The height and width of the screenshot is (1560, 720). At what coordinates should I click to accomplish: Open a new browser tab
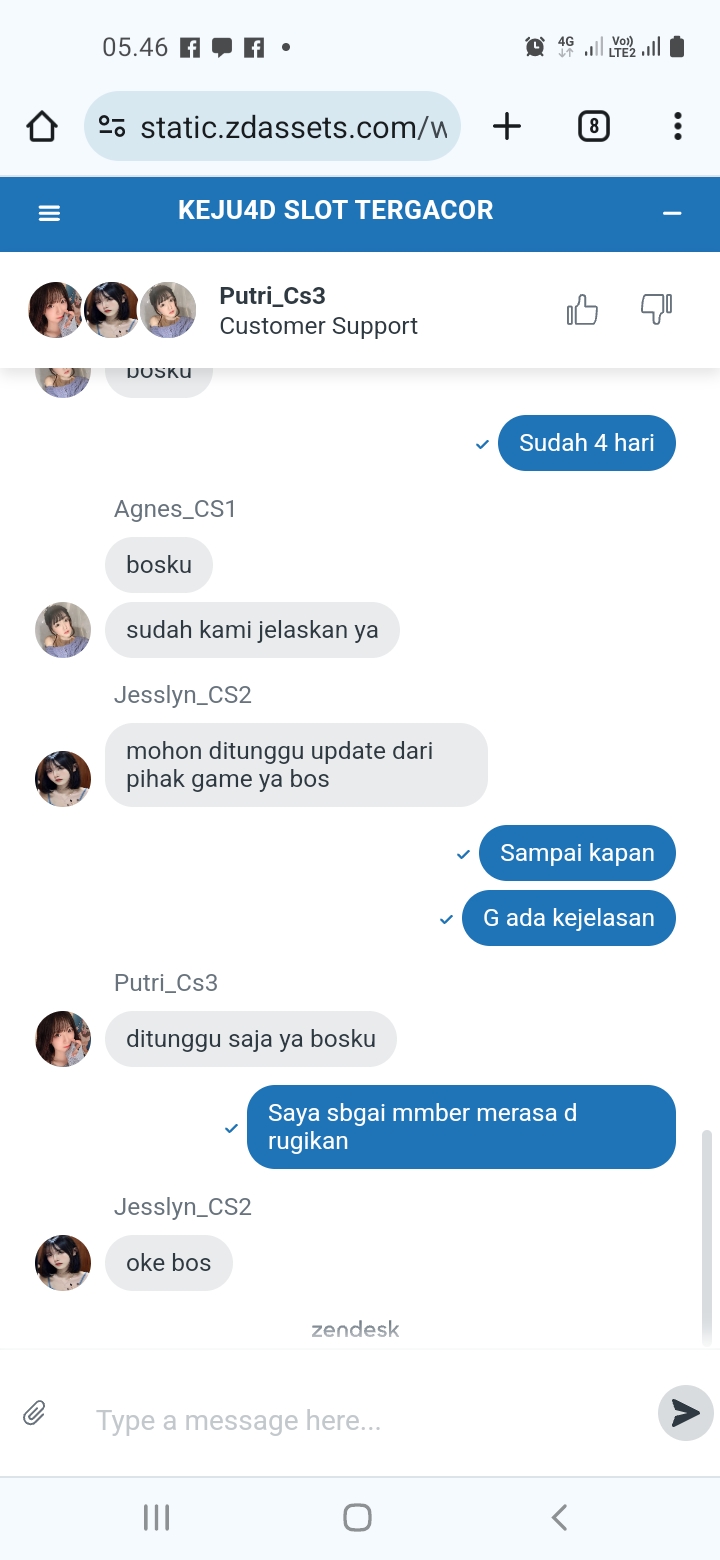point(507,126)
